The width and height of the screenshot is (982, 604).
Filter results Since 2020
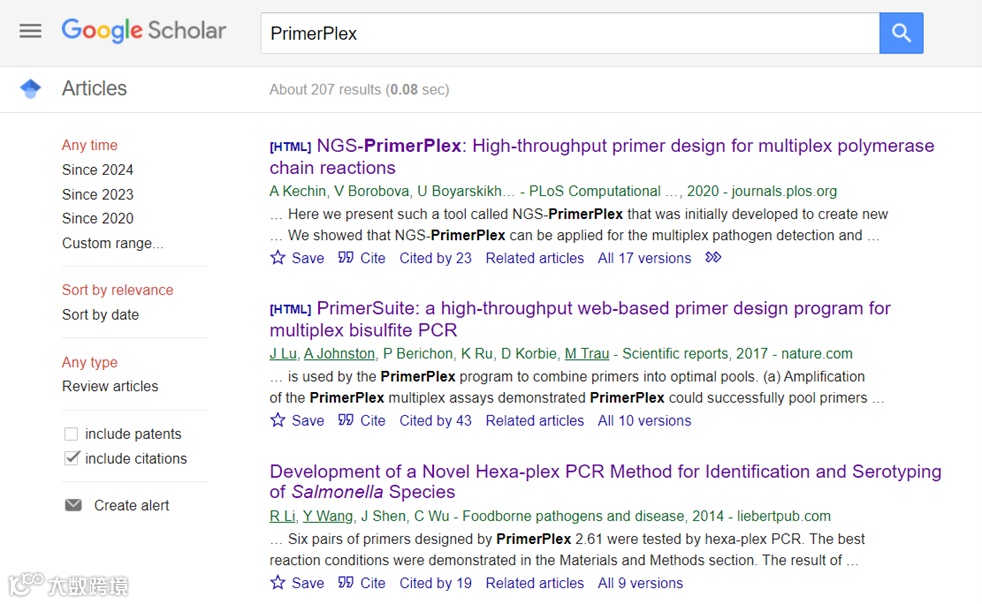click(x=97, y=218)
